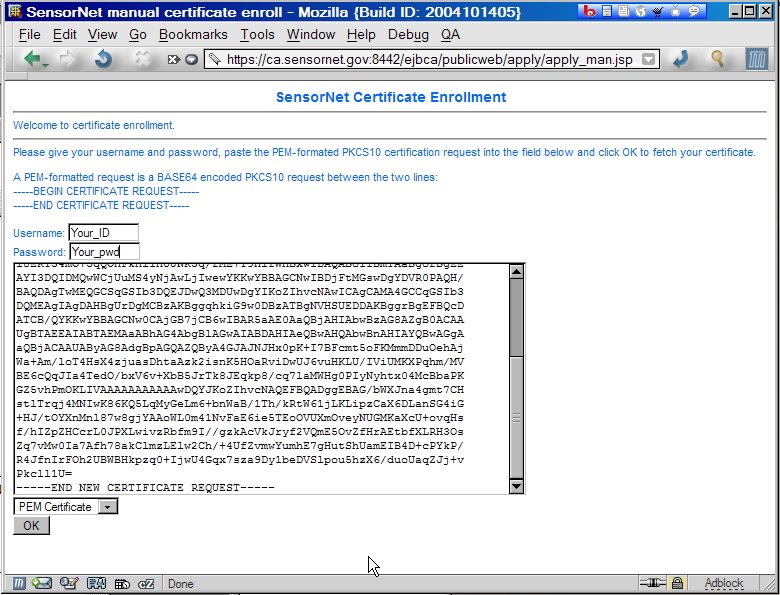780x595 pixels.
Task: Click the 'Done' status bar text
Action: 181,584
